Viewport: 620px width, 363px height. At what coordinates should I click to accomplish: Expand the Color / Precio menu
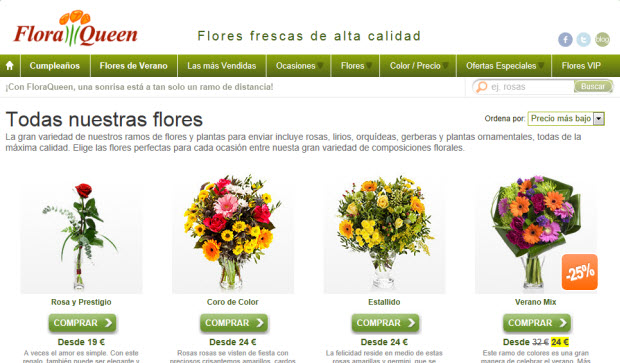click(x=418, y=66)
